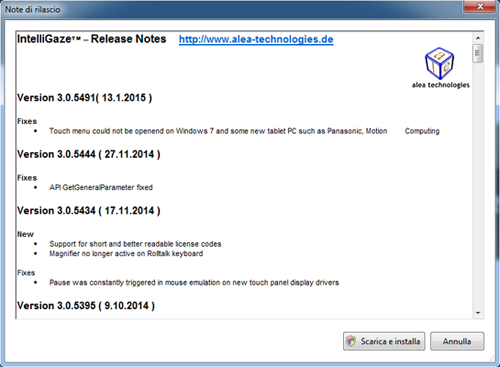Viewport: 500px width, 367px height.
Task: Select the Version 3.0.5491 heading
Action: [x=85, y=98]
